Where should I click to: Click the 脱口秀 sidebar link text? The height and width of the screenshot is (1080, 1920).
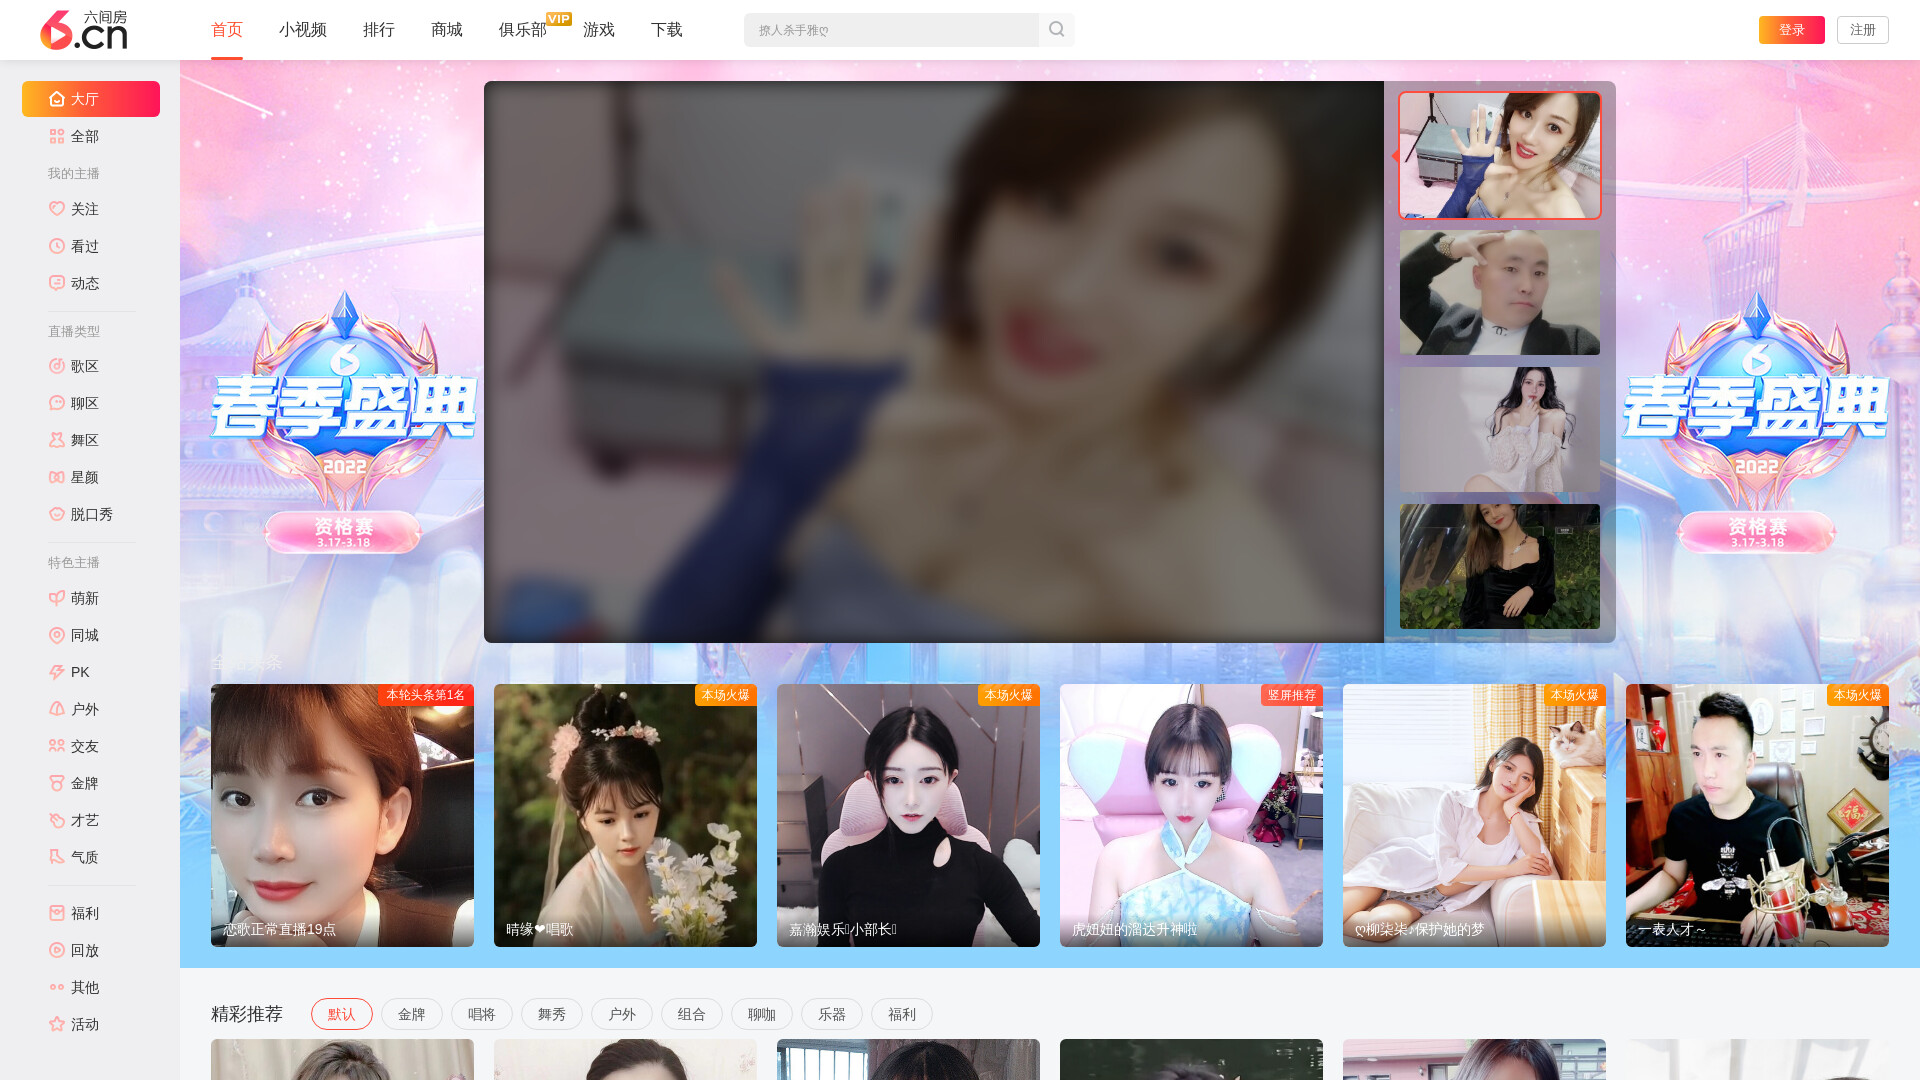tap(92, 514)
